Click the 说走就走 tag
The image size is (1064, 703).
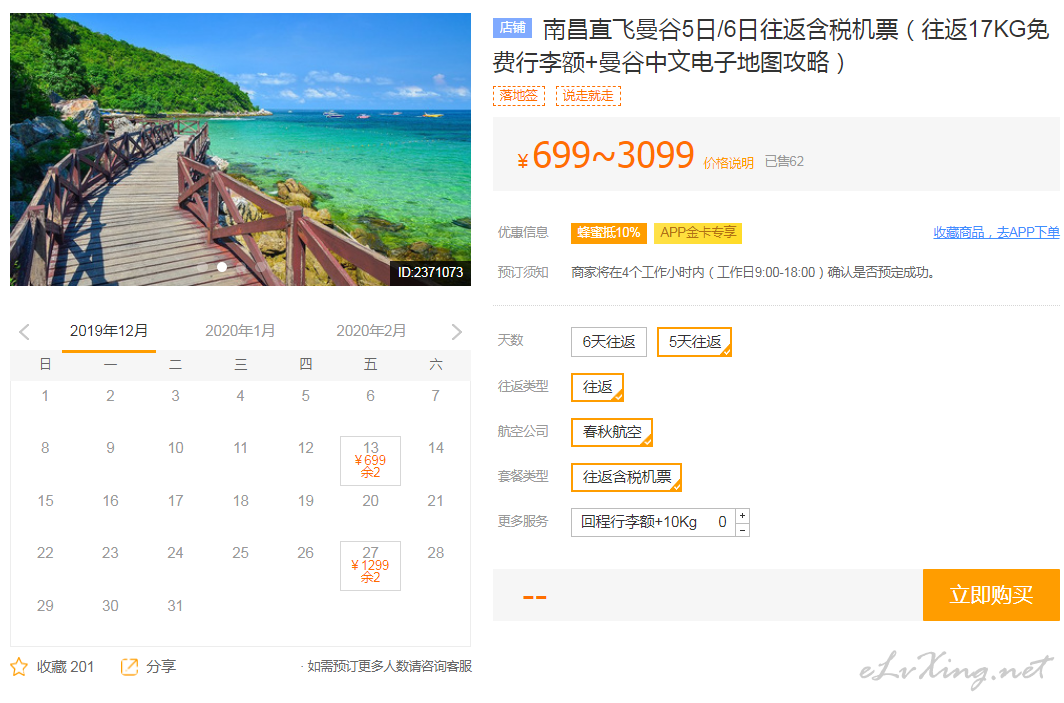coord(588,96)
